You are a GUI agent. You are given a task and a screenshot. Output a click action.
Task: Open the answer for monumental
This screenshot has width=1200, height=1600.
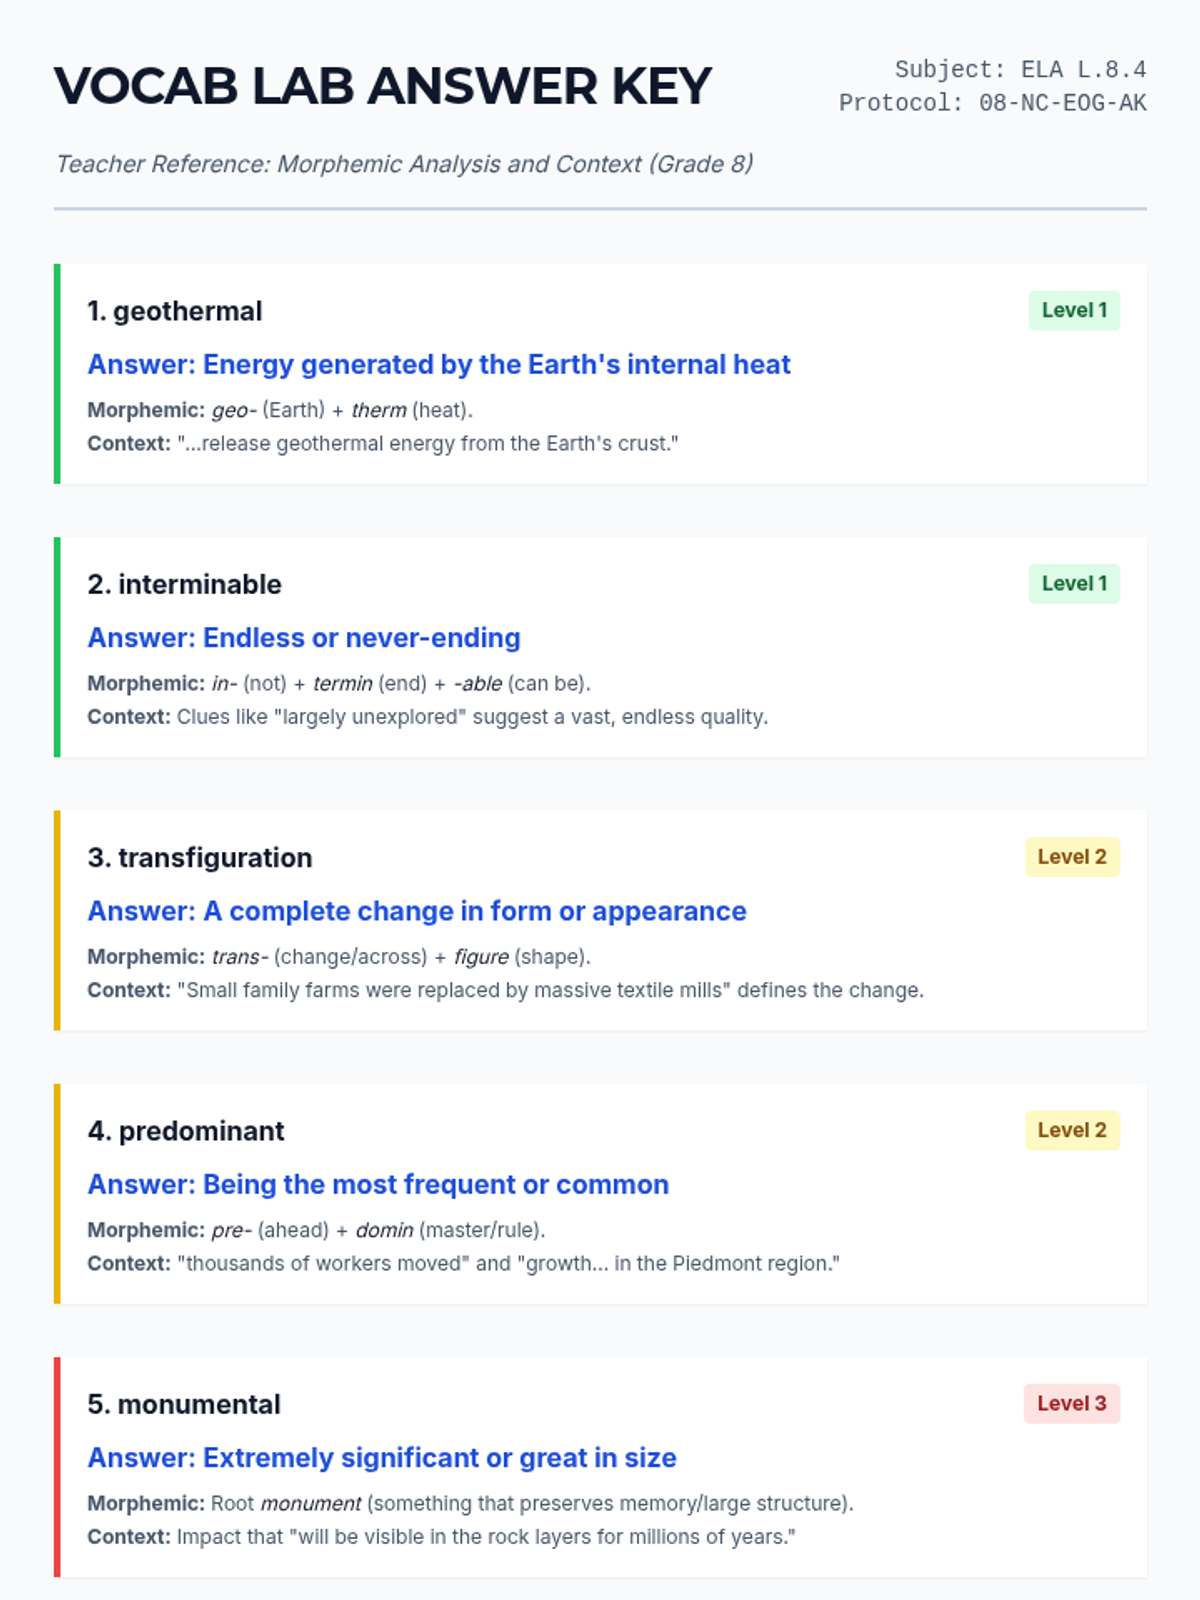tap(382, 1458)
